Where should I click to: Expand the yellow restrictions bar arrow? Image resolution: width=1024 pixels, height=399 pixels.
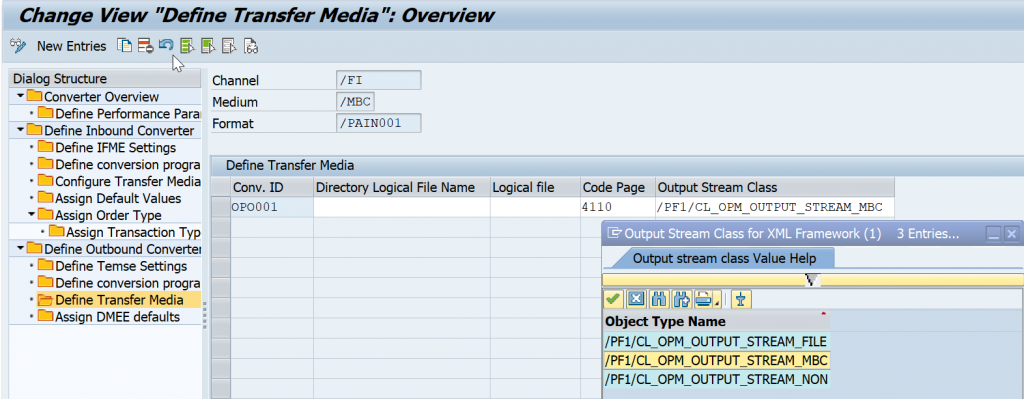pyautogui.click(x=812, y=280)
